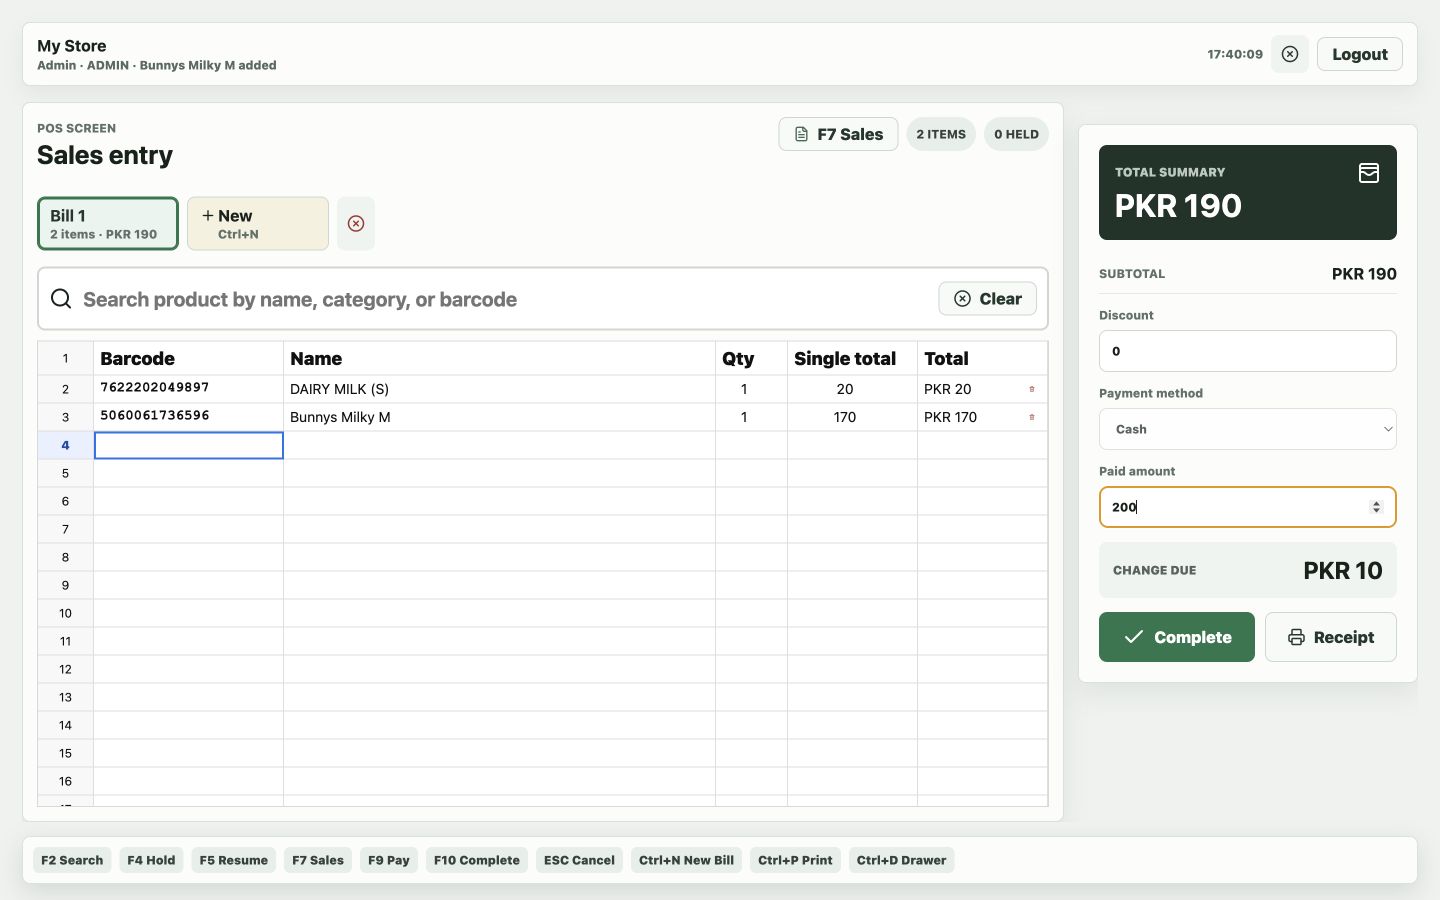Click Qty cell of Bunnys Milky M
This screenshot has width=1440, height=900.
coord(752,417)
